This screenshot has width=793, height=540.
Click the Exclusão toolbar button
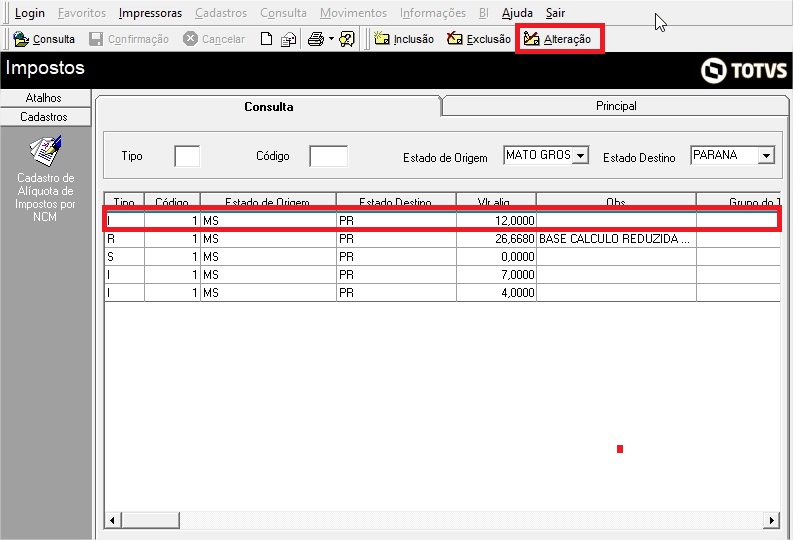click(x=478, y=39)
